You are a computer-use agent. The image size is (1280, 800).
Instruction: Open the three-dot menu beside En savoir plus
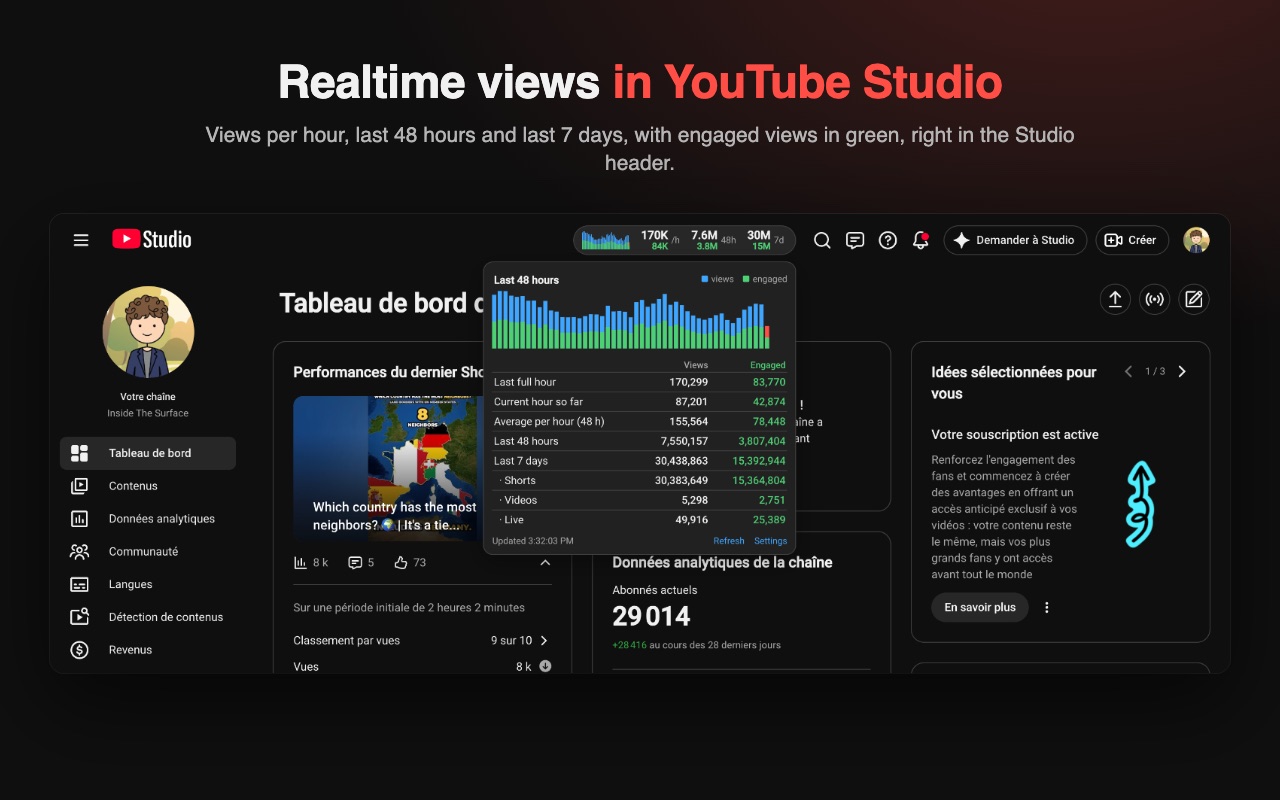click(1047, 607)
